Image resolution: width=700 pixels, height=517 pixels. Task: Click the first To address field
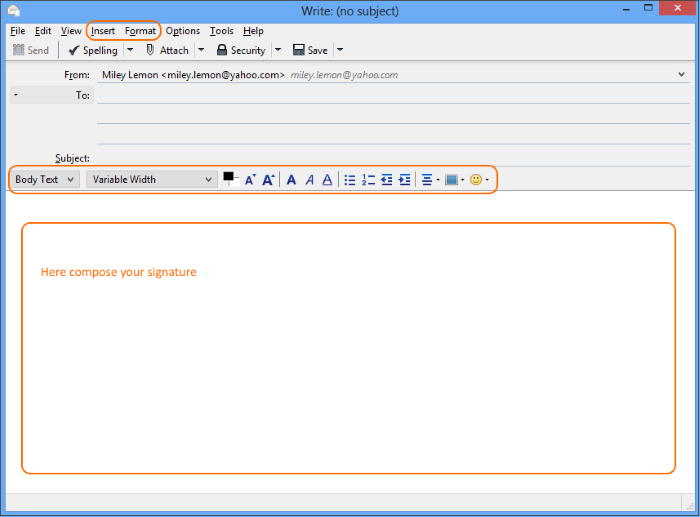[393, 95]
